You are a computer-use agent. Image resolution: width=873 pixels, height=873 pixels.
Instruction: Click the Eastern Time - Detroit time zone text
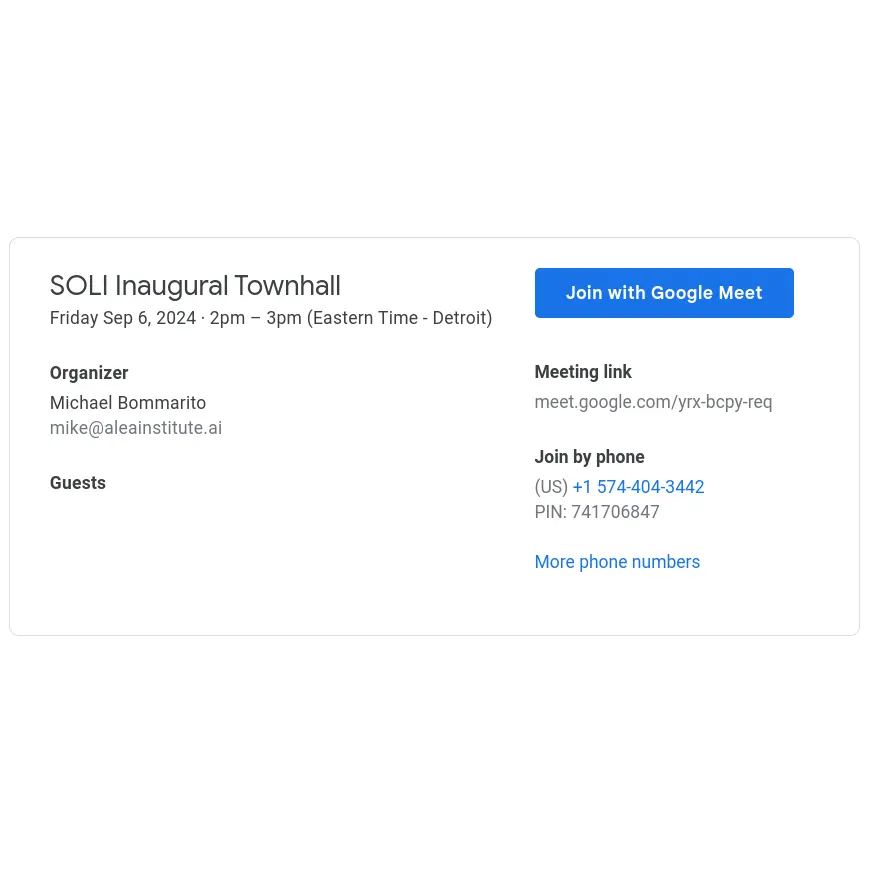tap(400, 318)
